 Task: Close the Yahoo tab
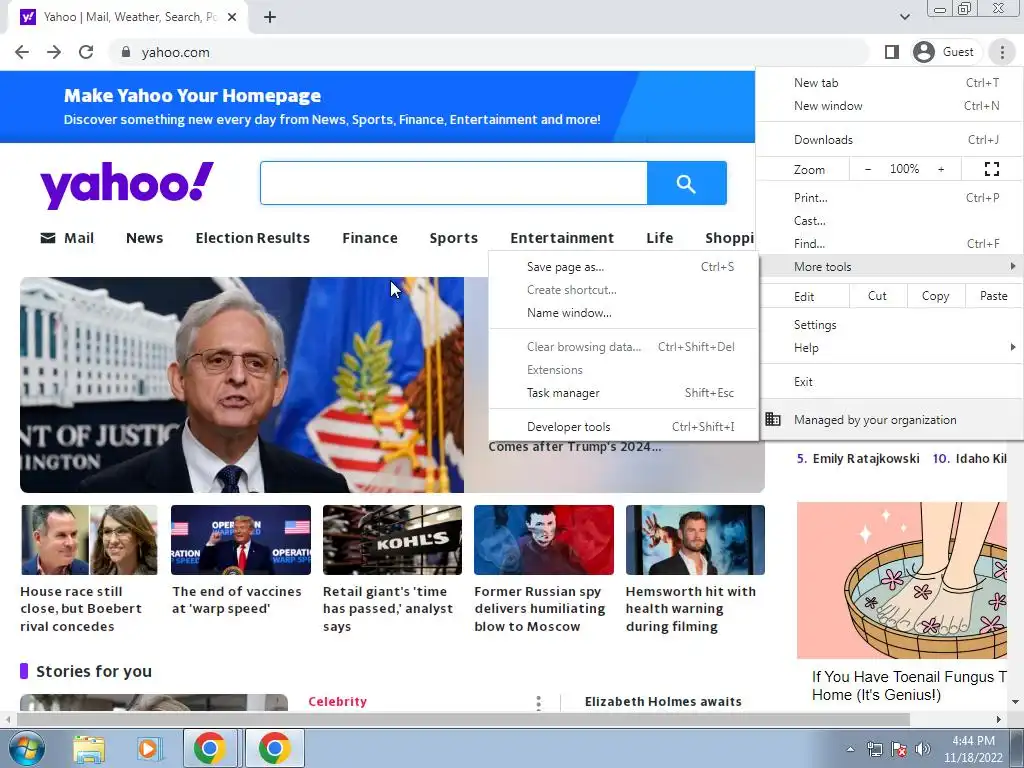pos(232,17)
